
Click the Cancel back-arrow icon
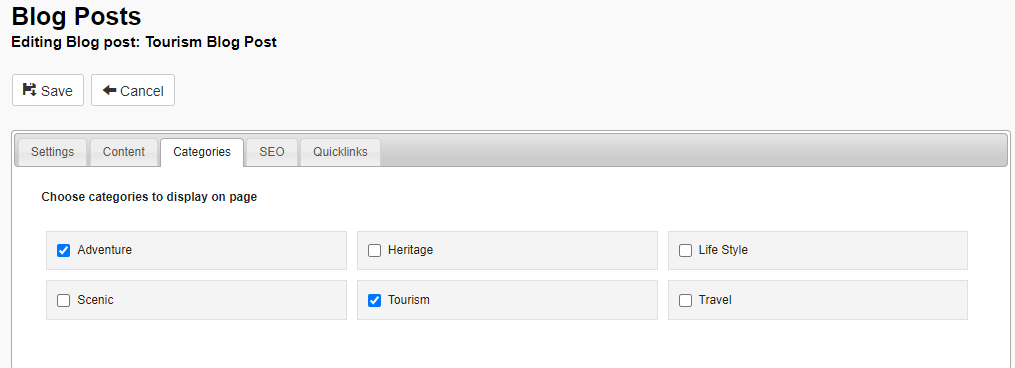click(x=109, y=90)
